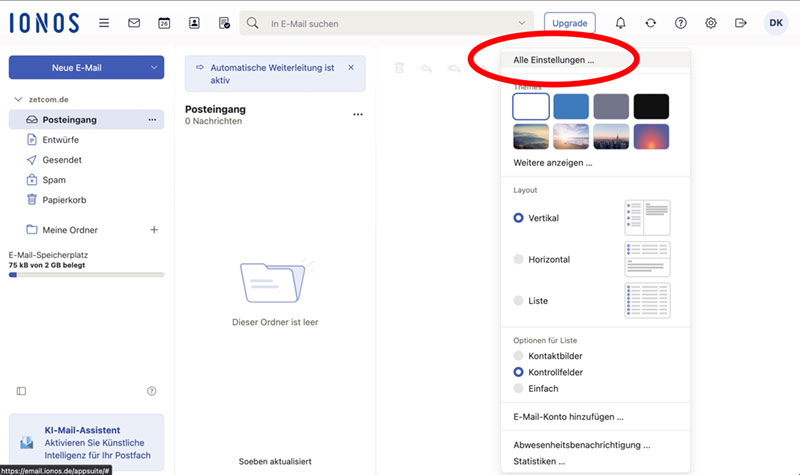Click the logout icon in header
Image resolution: width=800 pixels, height=475 pixels.
coord(741,22)
